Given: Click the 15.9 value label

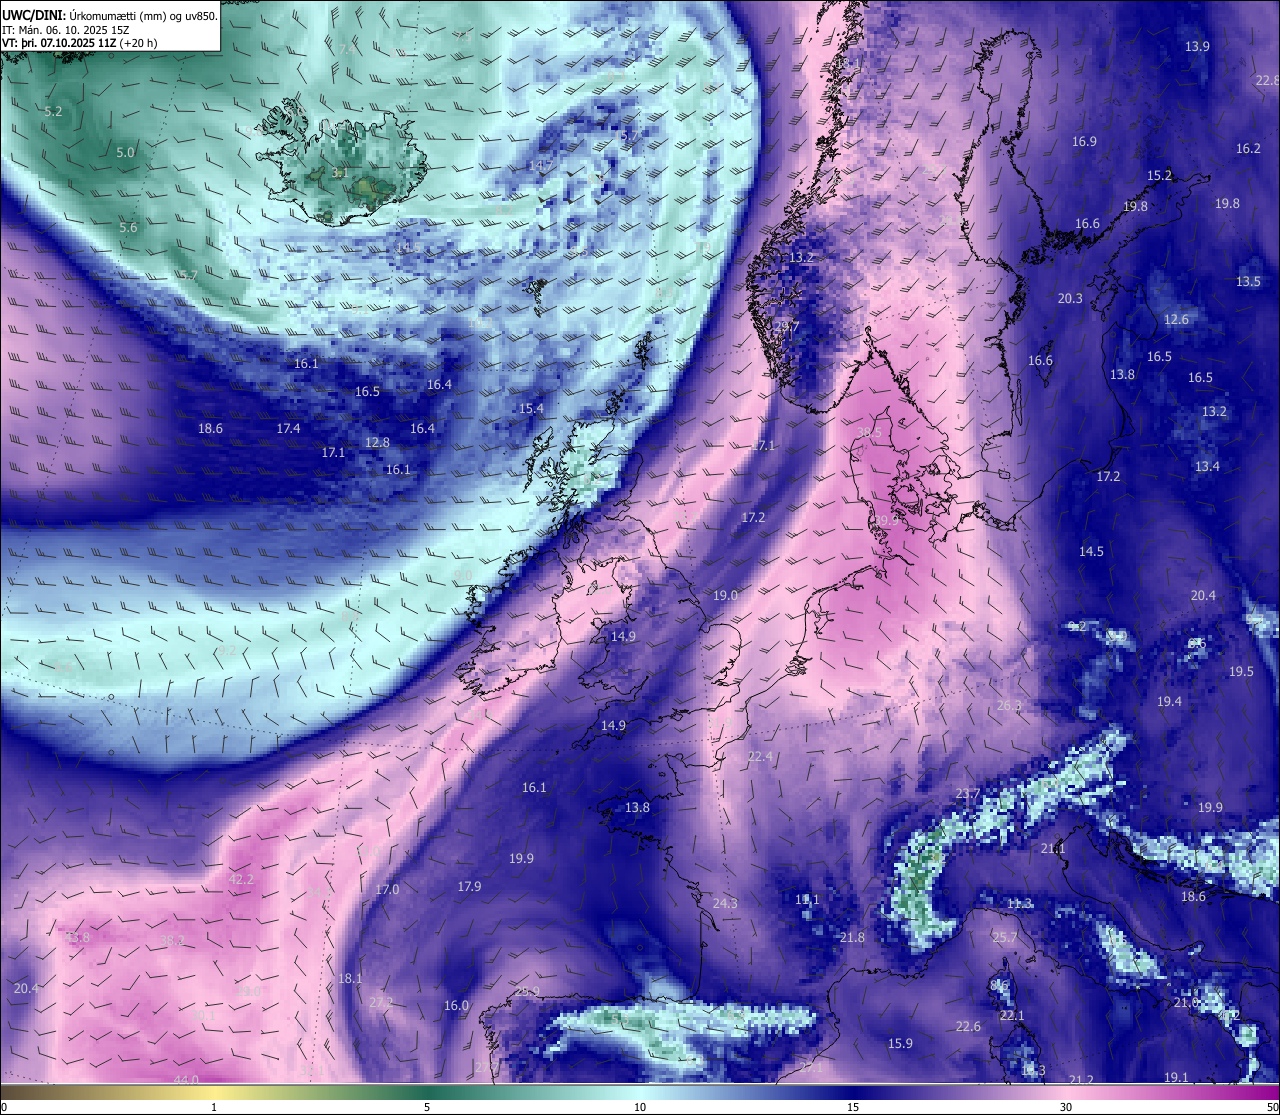Looking at the screenshot, I should click(x=900, y=1043).
